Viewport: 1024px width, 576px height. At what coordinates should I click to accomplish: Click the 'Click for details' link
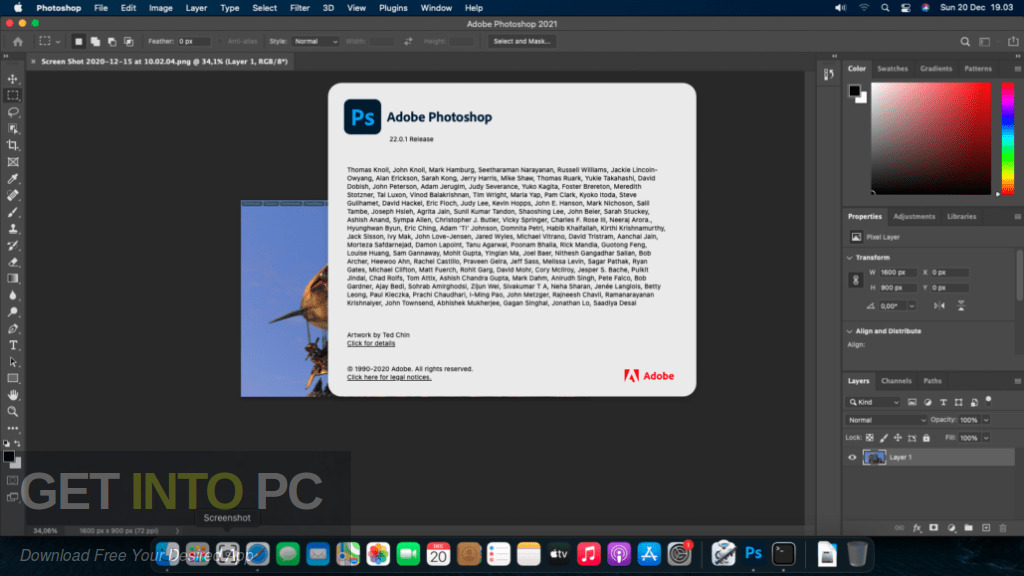371,344
